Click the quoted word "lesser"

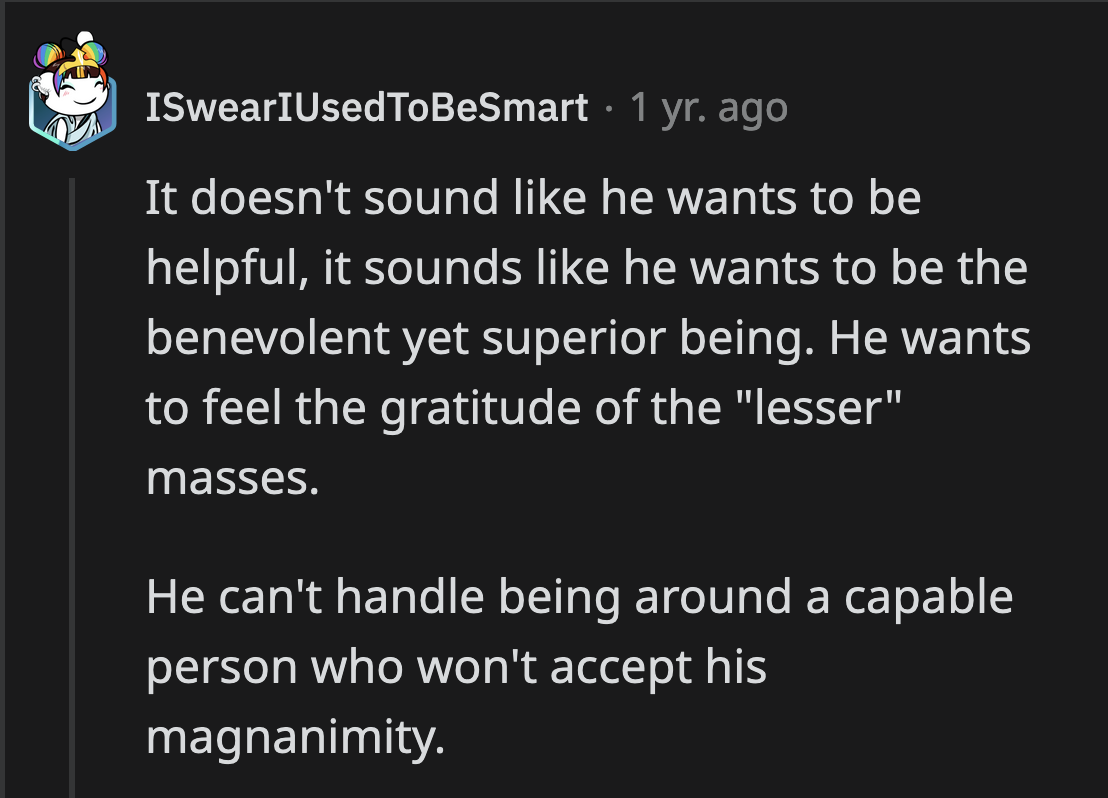[x=813, y=410]
